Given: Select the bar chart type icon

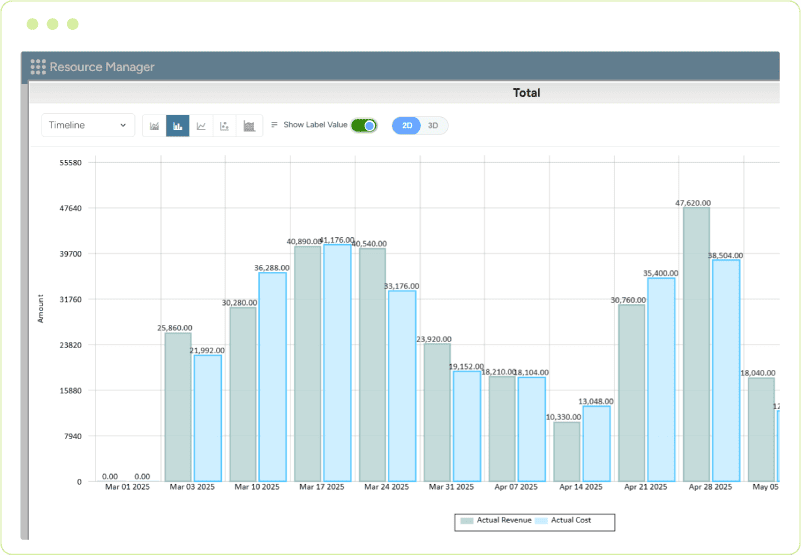Looking at the screenshot, I should pos(178,126).
